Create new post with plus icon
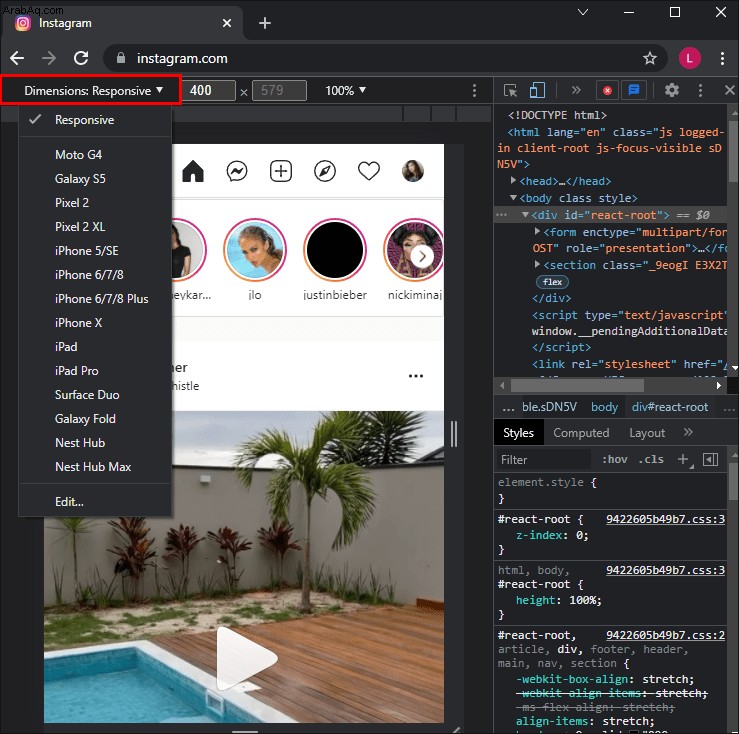The image size is (739, 734). (280, 171)
